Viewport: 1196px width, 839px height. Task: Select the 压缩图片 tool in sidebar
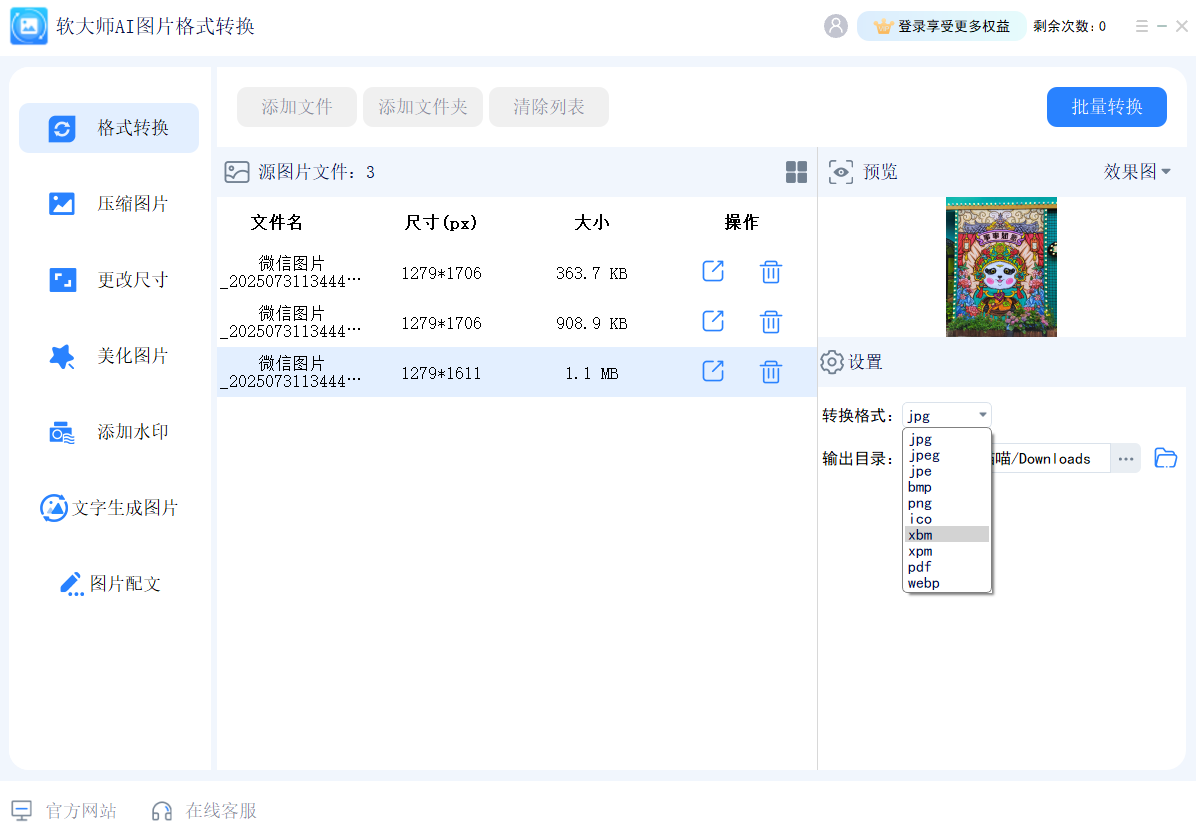pyautogui.click(x=108, y=203)
